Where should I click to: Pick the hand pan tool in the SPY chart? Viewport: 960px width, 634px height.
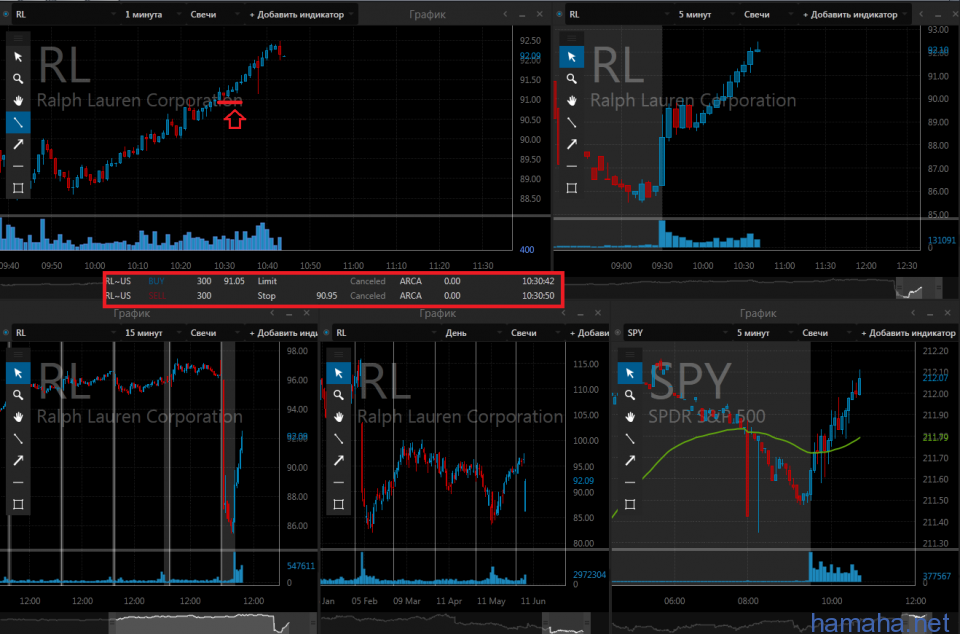(x=629, y=417)
